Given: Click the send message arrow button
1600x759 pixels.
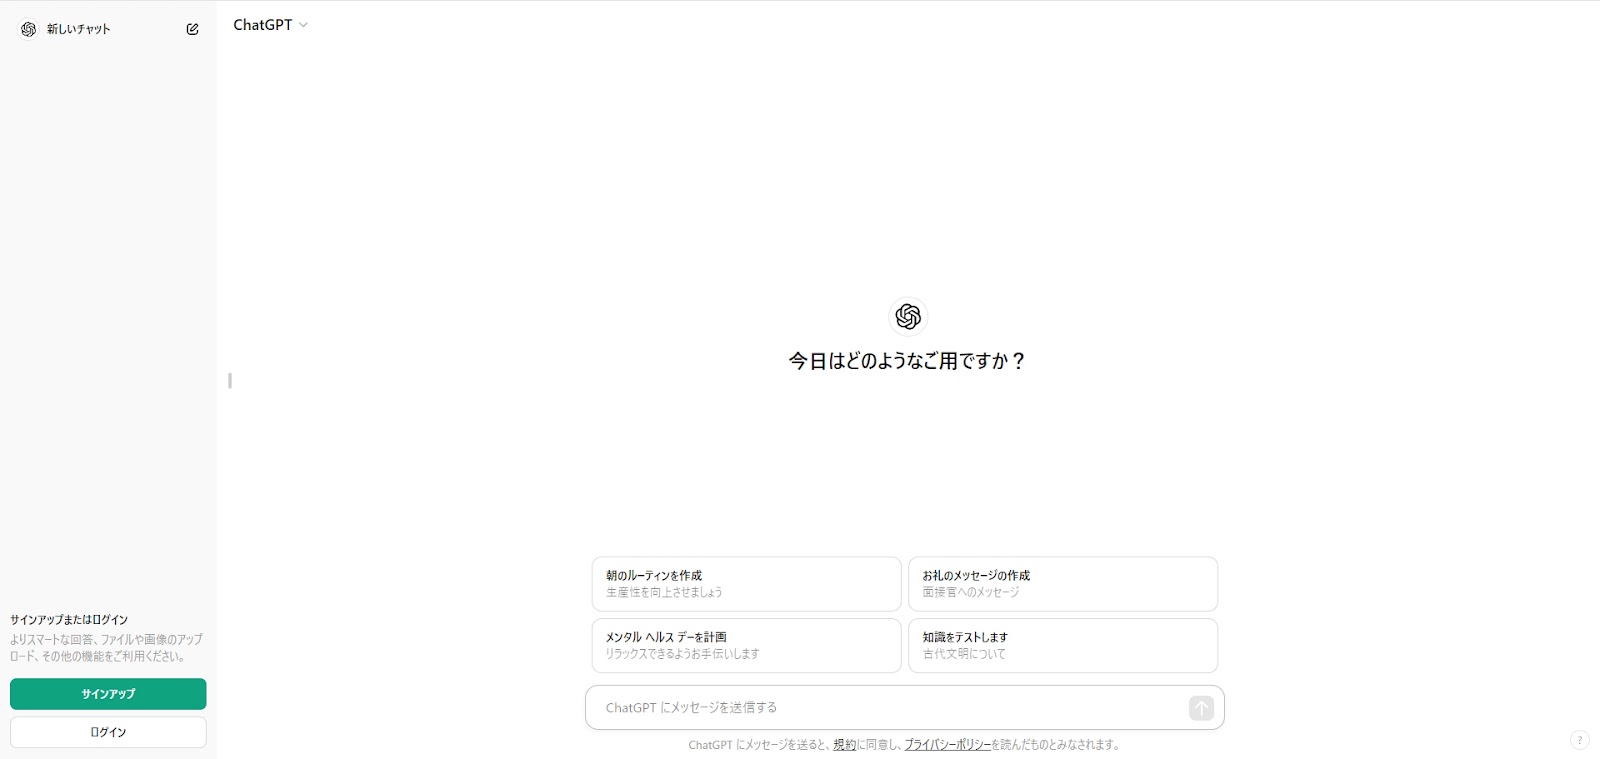Looking at the screenshot, I should click(1201, 708).
